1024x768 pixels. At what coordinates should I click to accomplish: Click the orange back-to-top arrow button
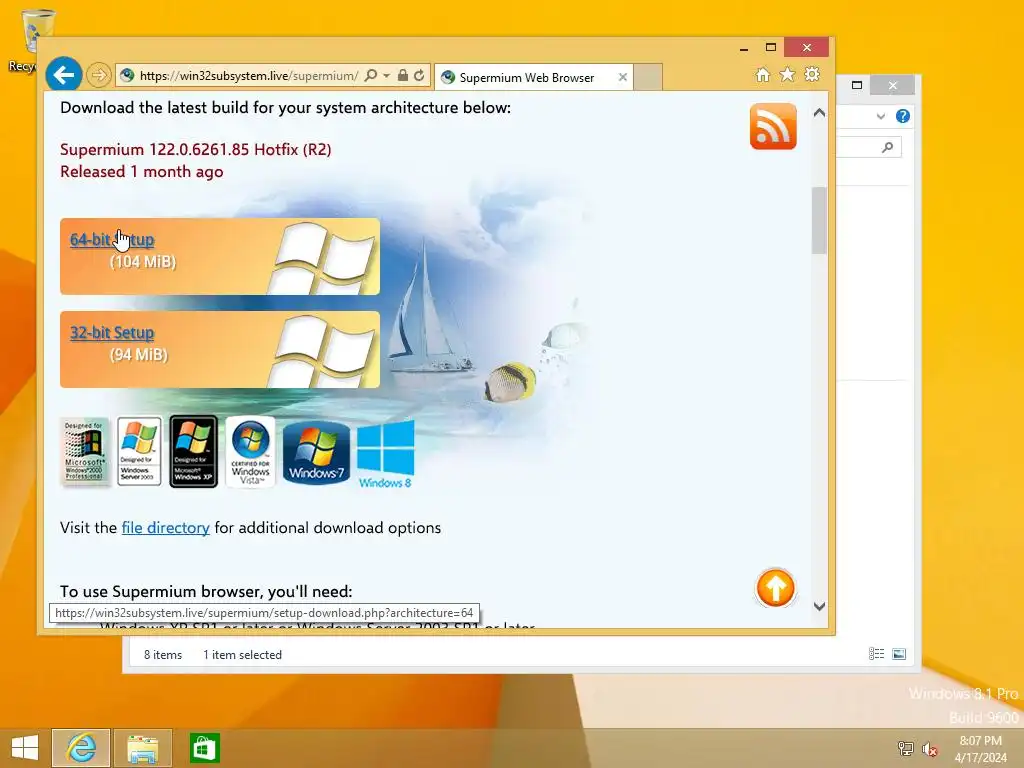click(x=775, y=588)
